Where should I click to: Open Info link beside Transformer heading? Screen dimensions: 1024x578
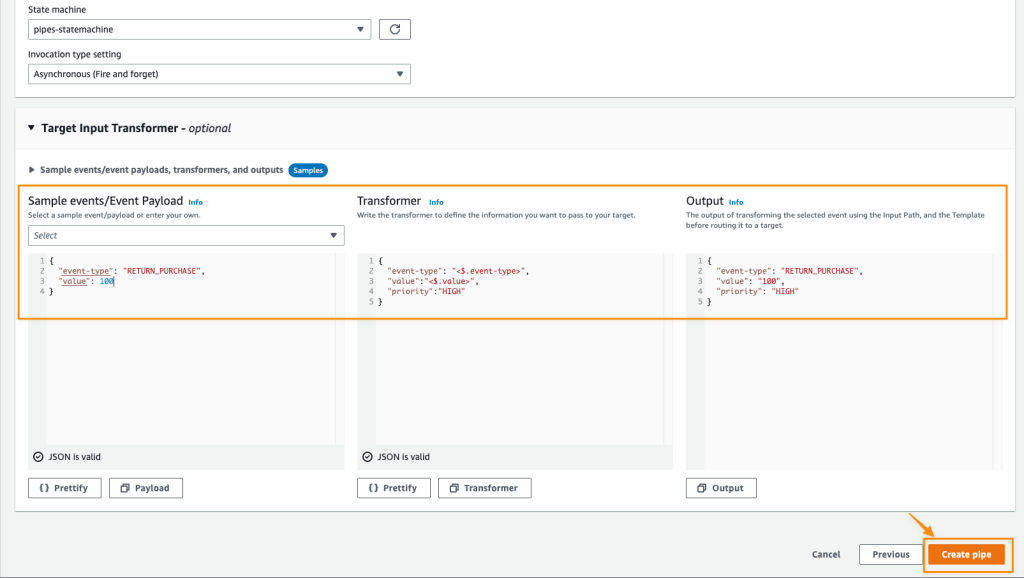point(436,202)
